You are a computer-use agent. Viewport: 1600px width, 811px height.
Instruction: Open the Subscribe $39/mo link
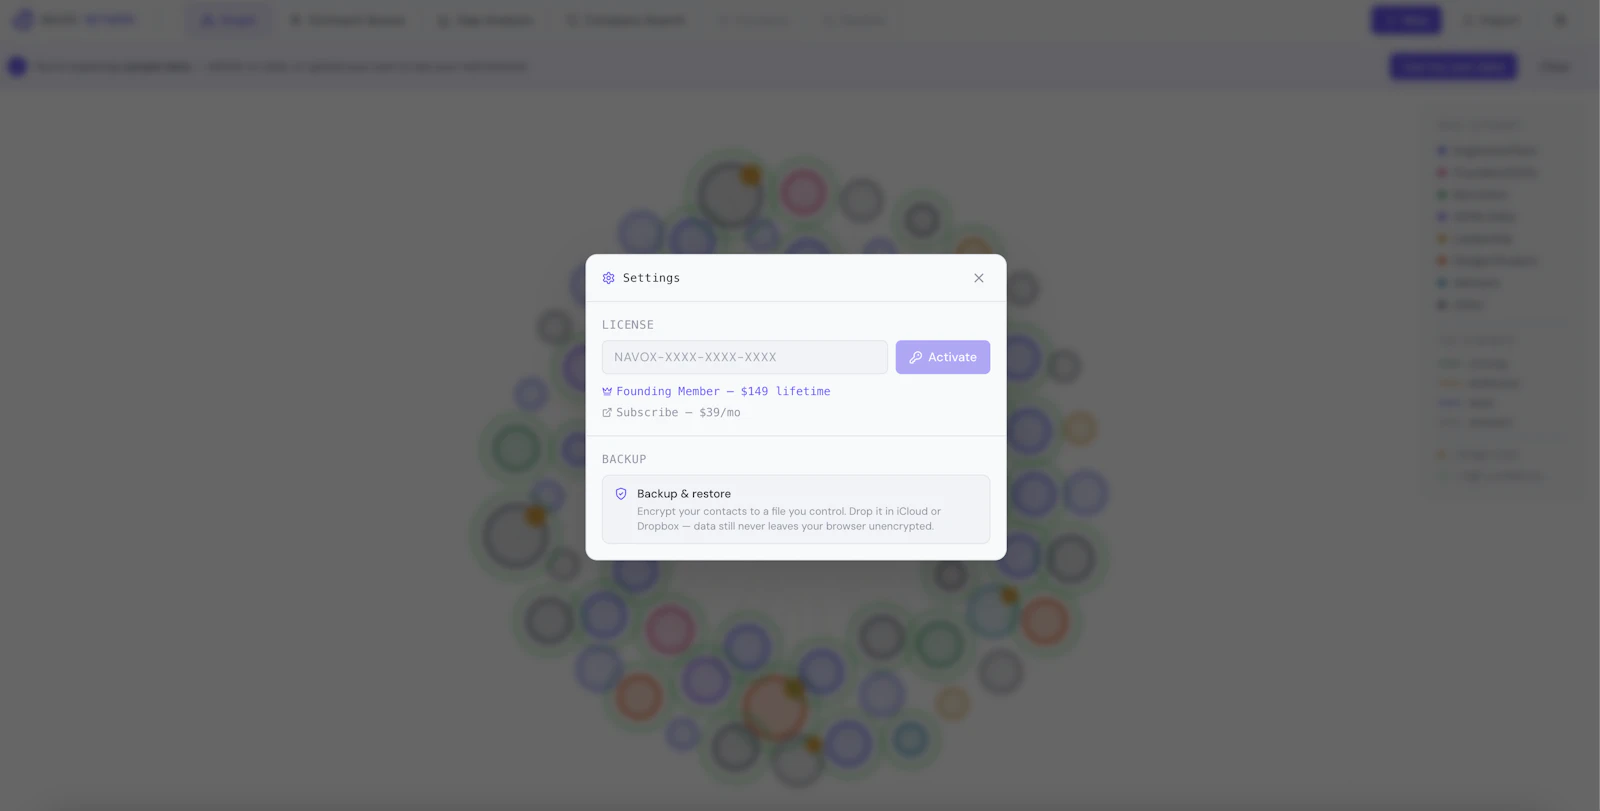(671, 412)
